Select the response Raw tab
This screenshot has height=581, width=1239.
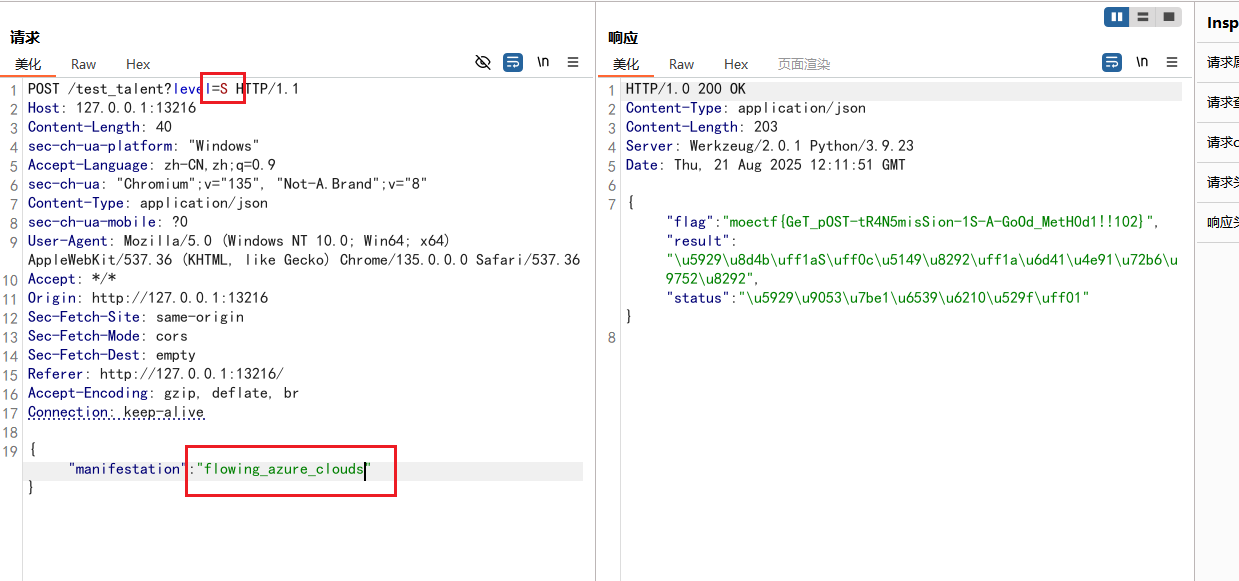[x=682, y=64]
